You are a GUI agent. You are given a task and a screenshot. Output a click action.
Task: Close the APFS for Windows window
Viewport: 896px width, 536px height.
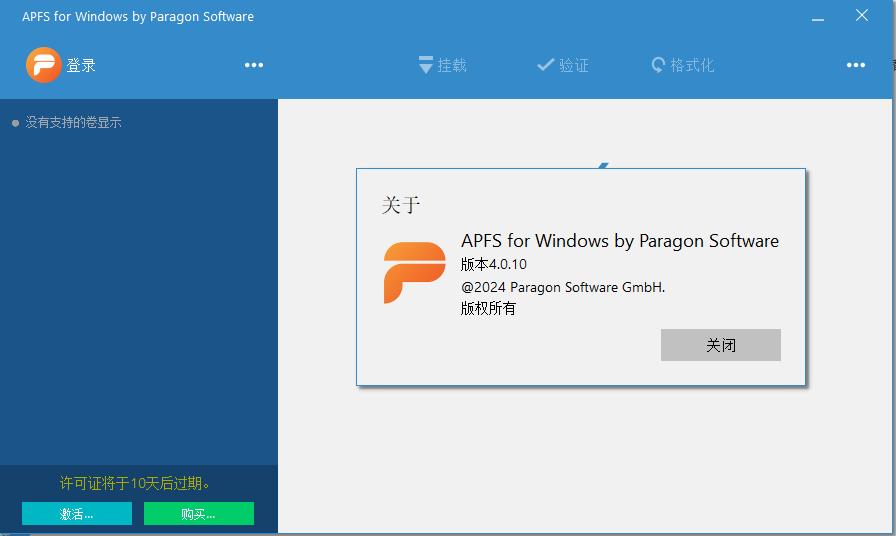[862, 15]
